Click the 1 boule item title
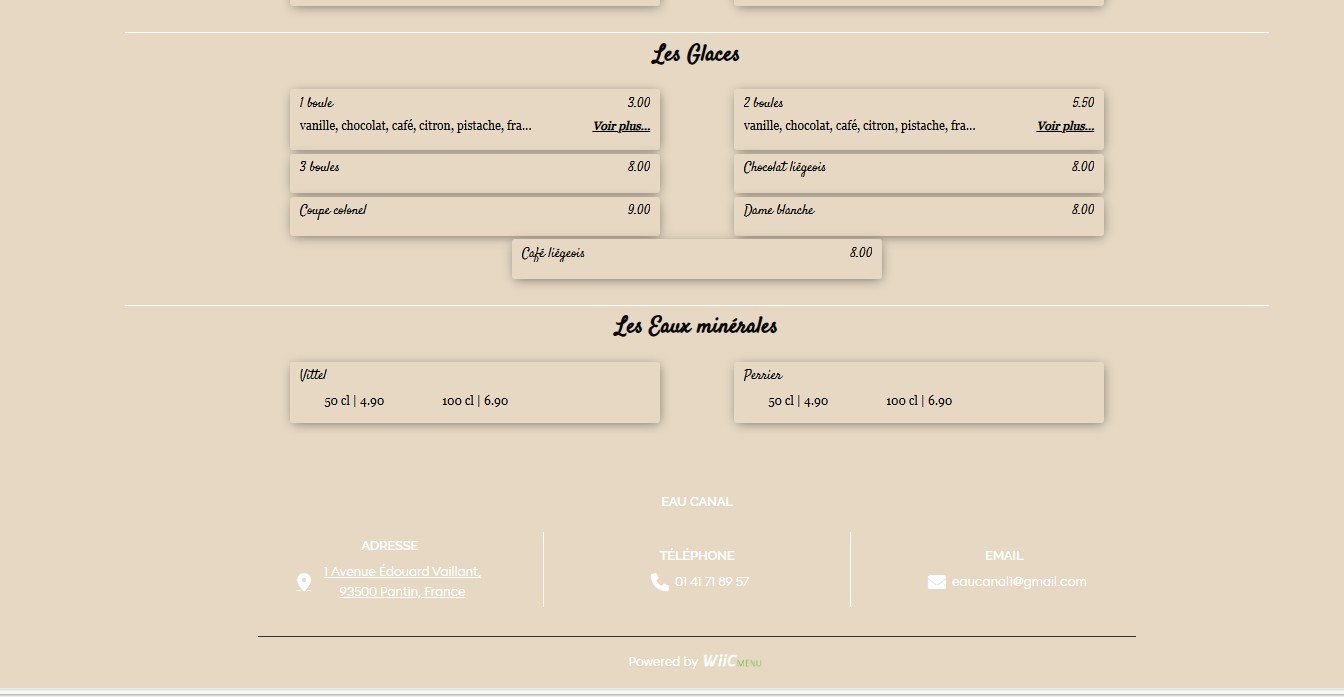This screenshot has width=1344, height=697. tap(317, 103)
